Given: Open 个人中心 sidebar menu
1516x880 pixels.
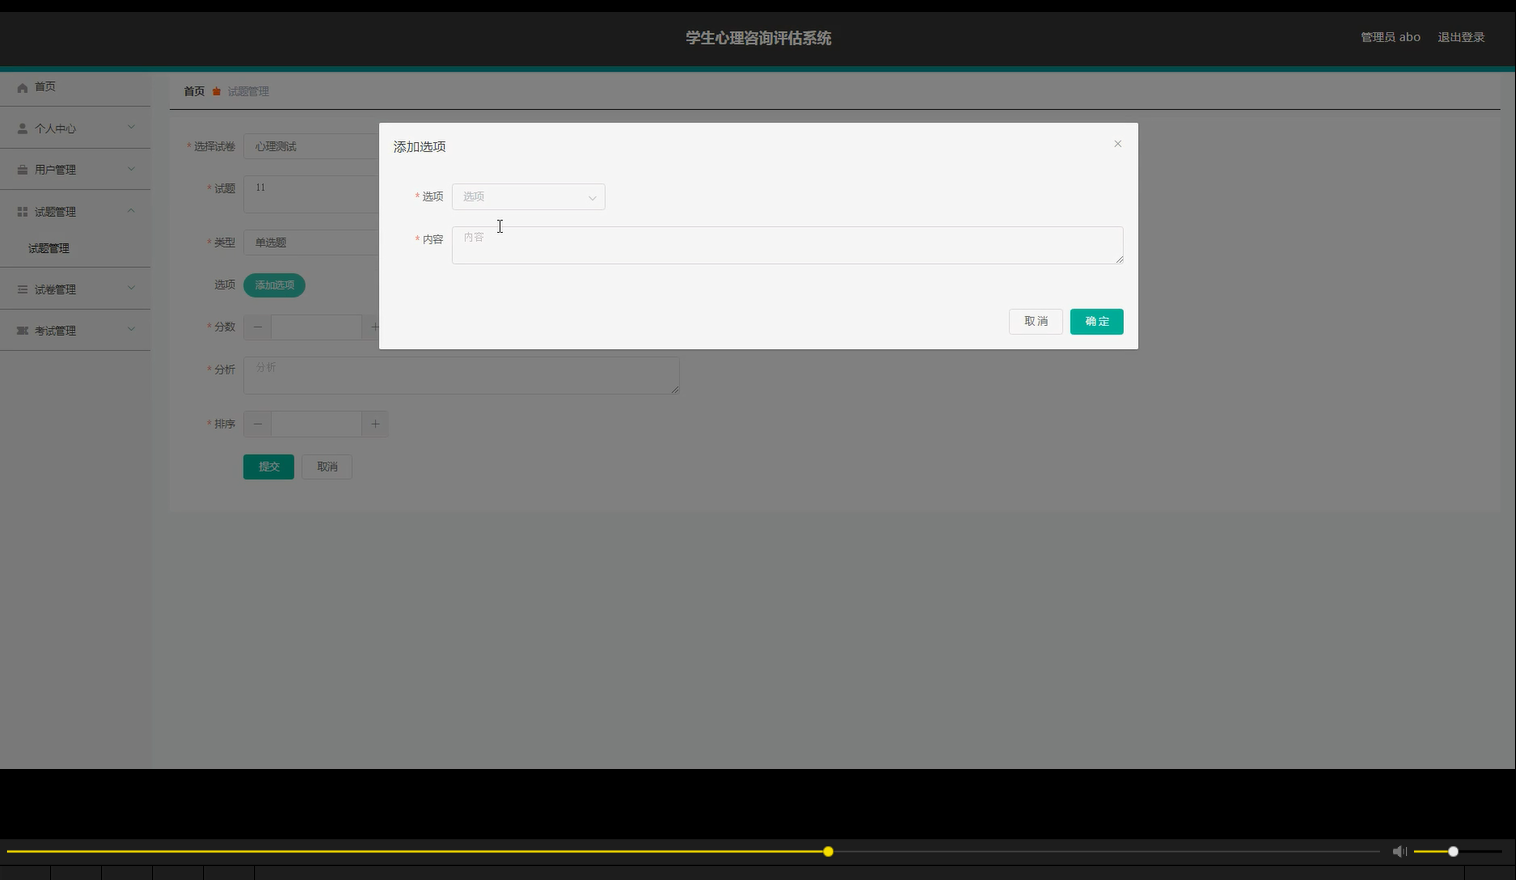Looking at the screenshot, I should [75, 128].
